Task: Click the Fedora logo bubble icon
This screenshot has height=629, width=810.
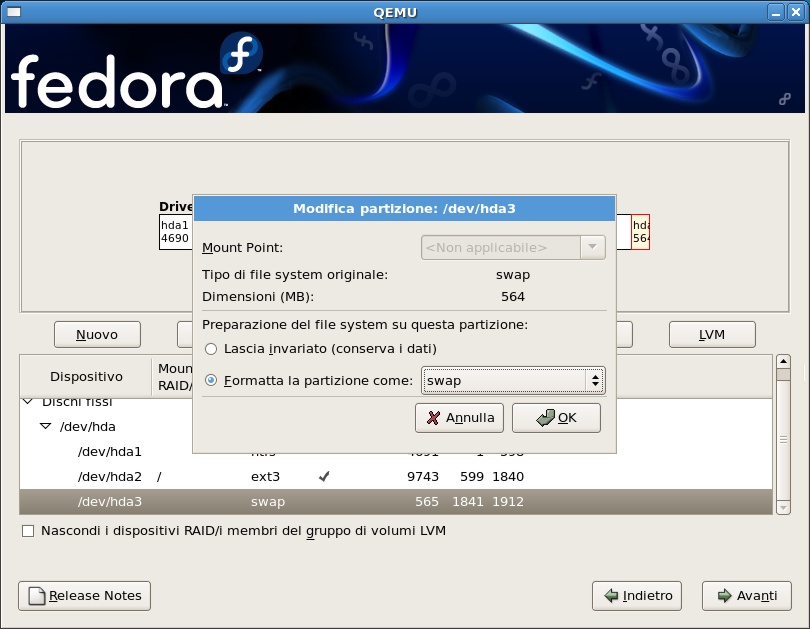Action: click(x=241, y=53)
